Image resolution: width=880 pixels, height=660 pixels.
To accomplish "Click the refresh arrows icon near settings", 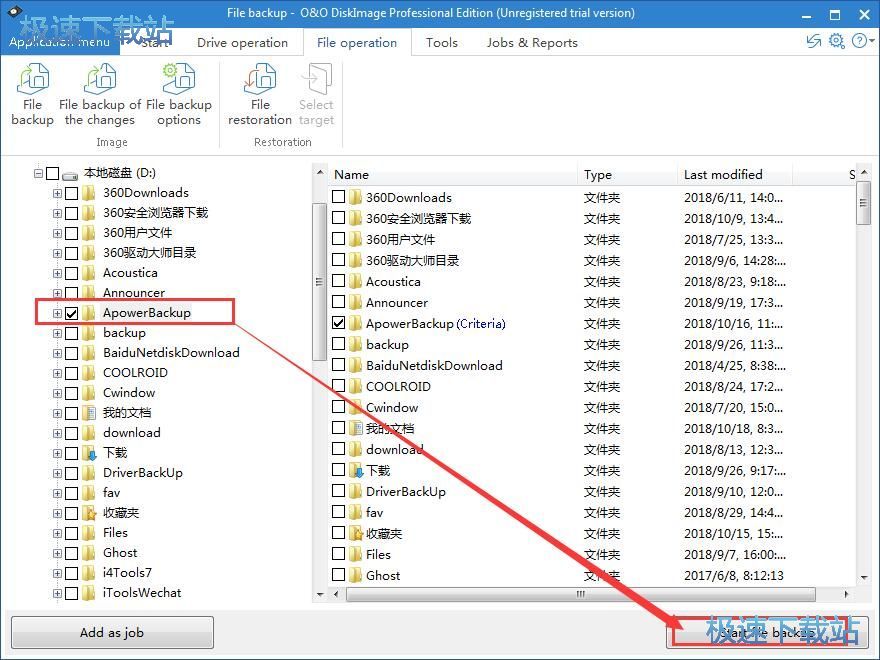I will [813, 41].
